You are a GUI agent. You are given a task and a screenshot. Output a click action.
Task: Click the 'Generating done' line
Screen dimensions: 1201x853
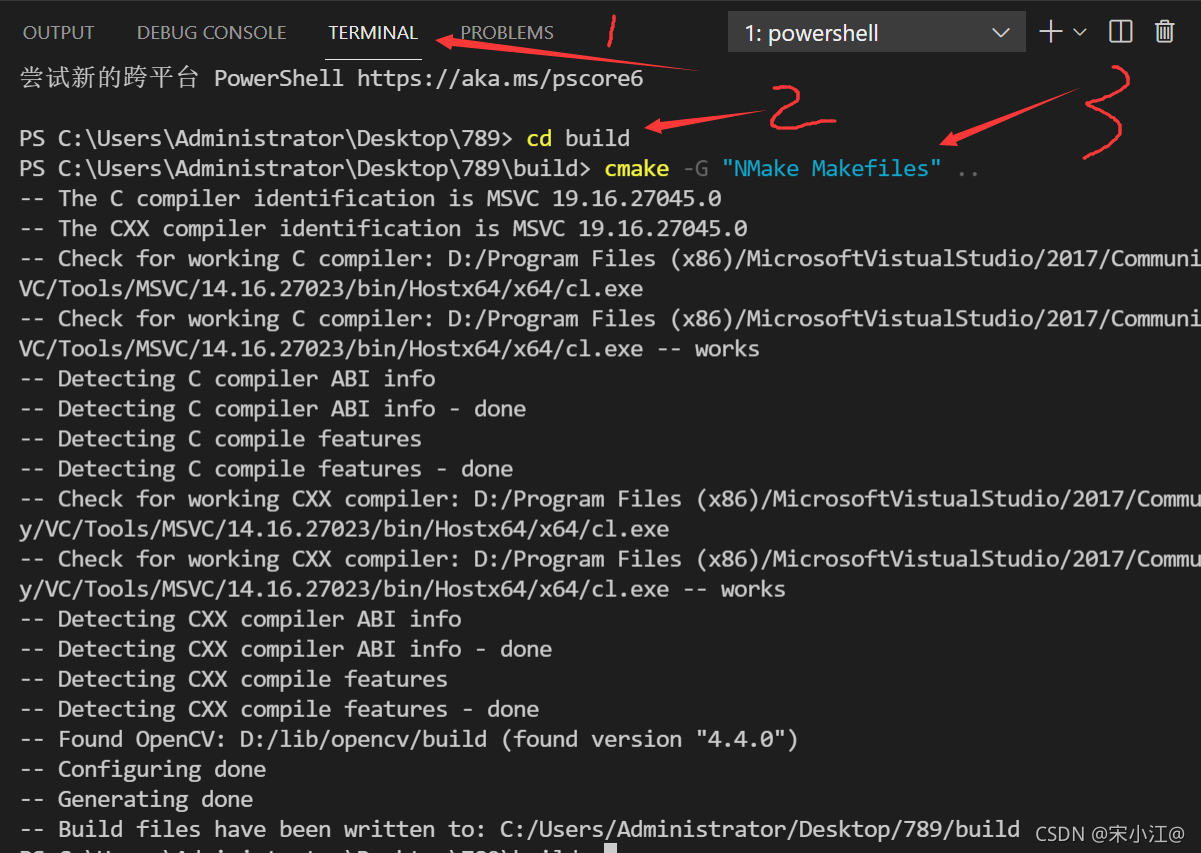click(136, 798)
